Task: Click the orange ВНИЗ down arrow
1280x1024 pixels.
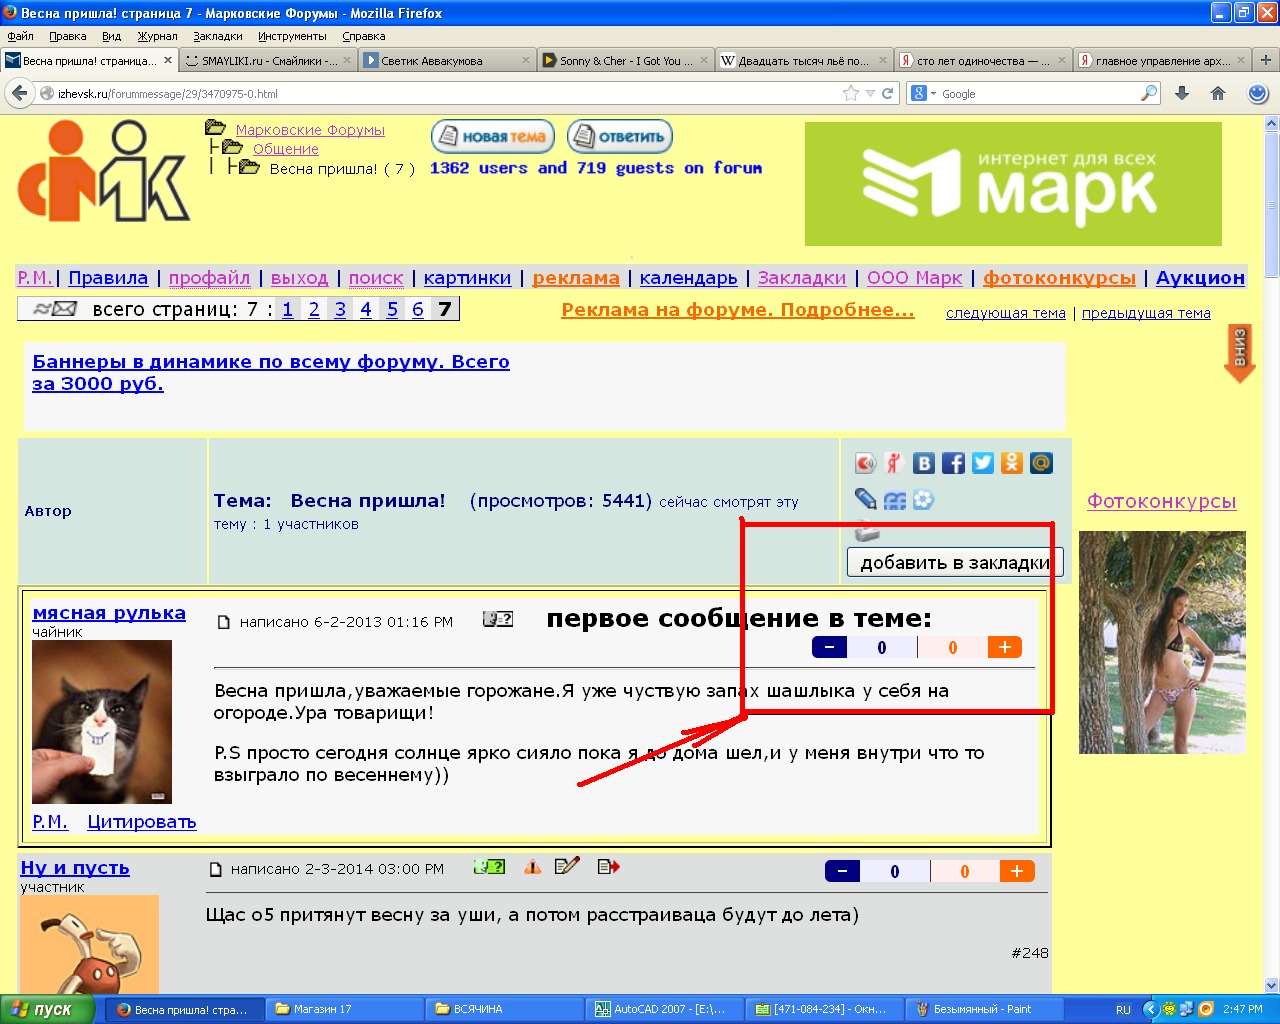Action: tap(1240, 353)
